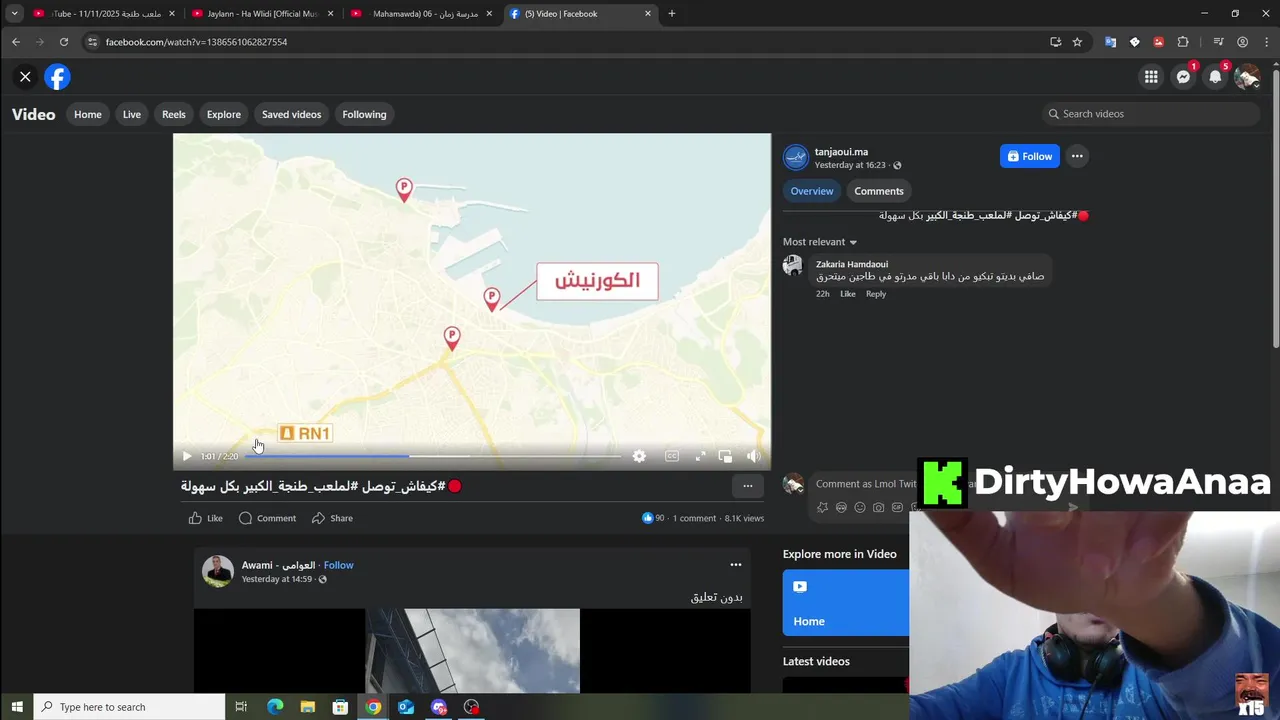This screenshot has width=1280, height=720.
Task: Play the video
Action: pos(187,456)
